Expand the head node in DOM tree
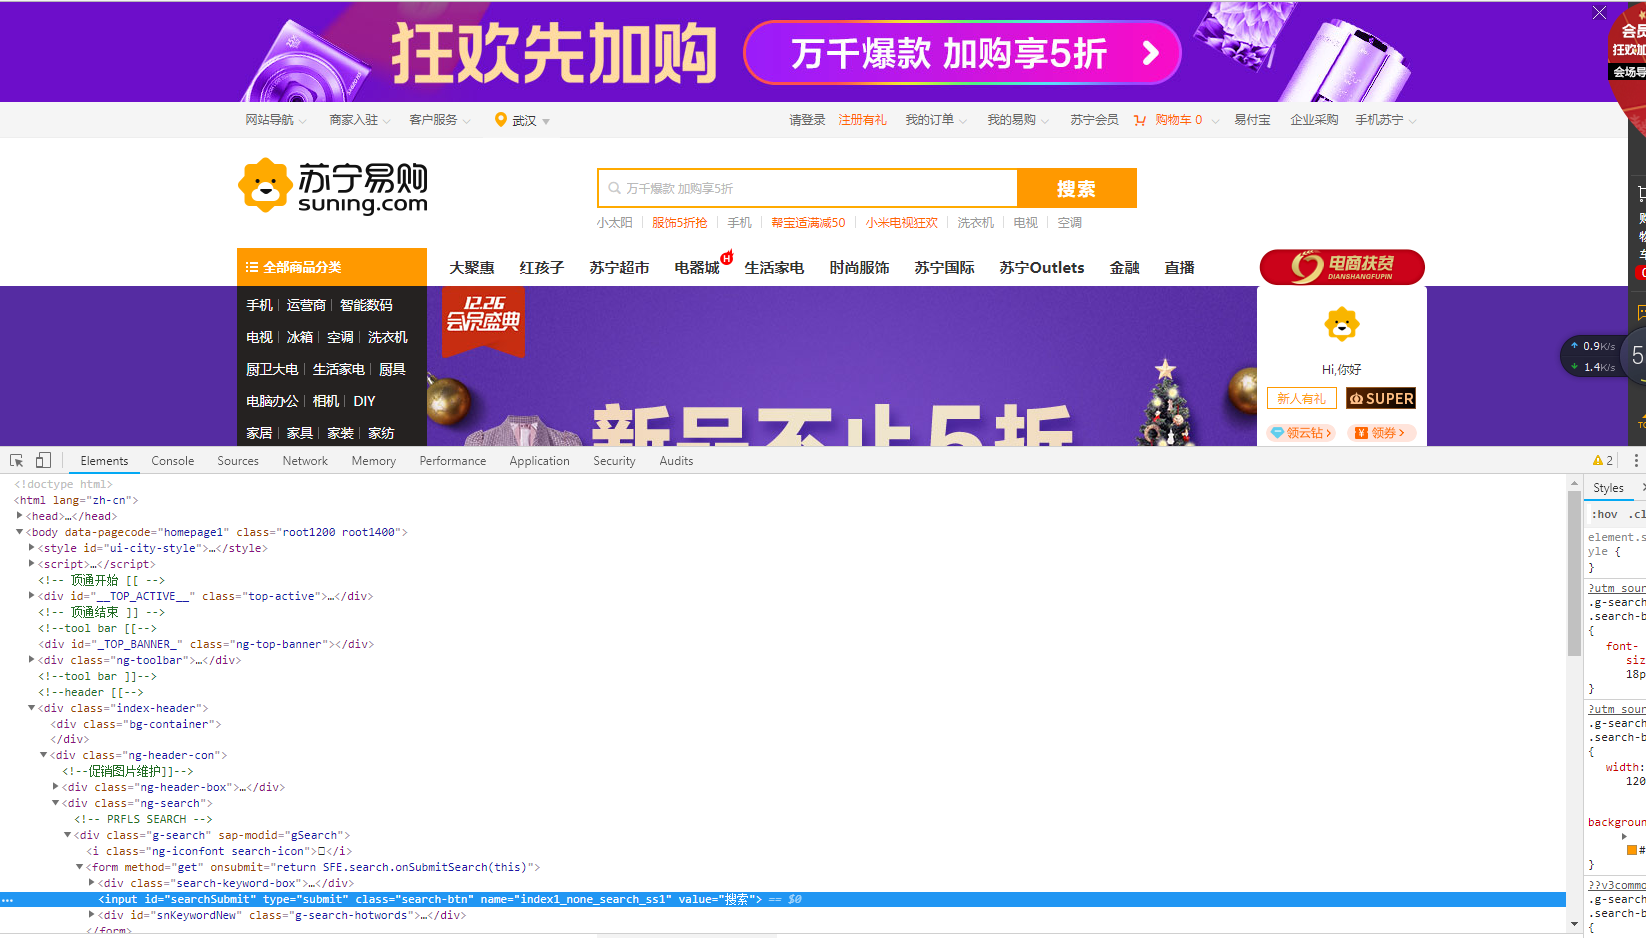Screen dimensions: 1646x938 (20, 516)
